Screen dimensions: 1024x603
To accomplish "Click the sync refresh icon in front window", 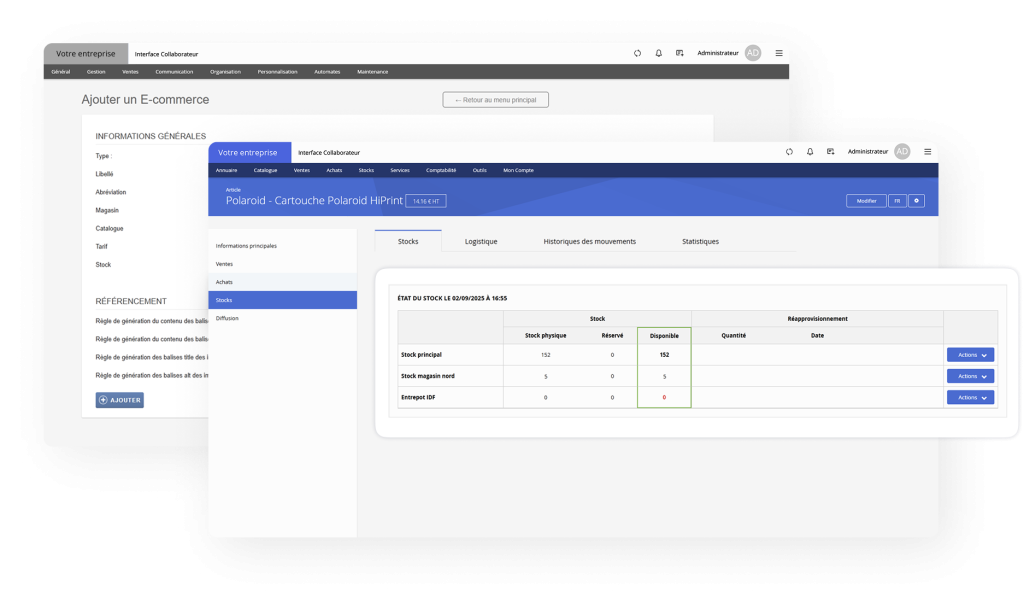I will (x=788, y=152).
